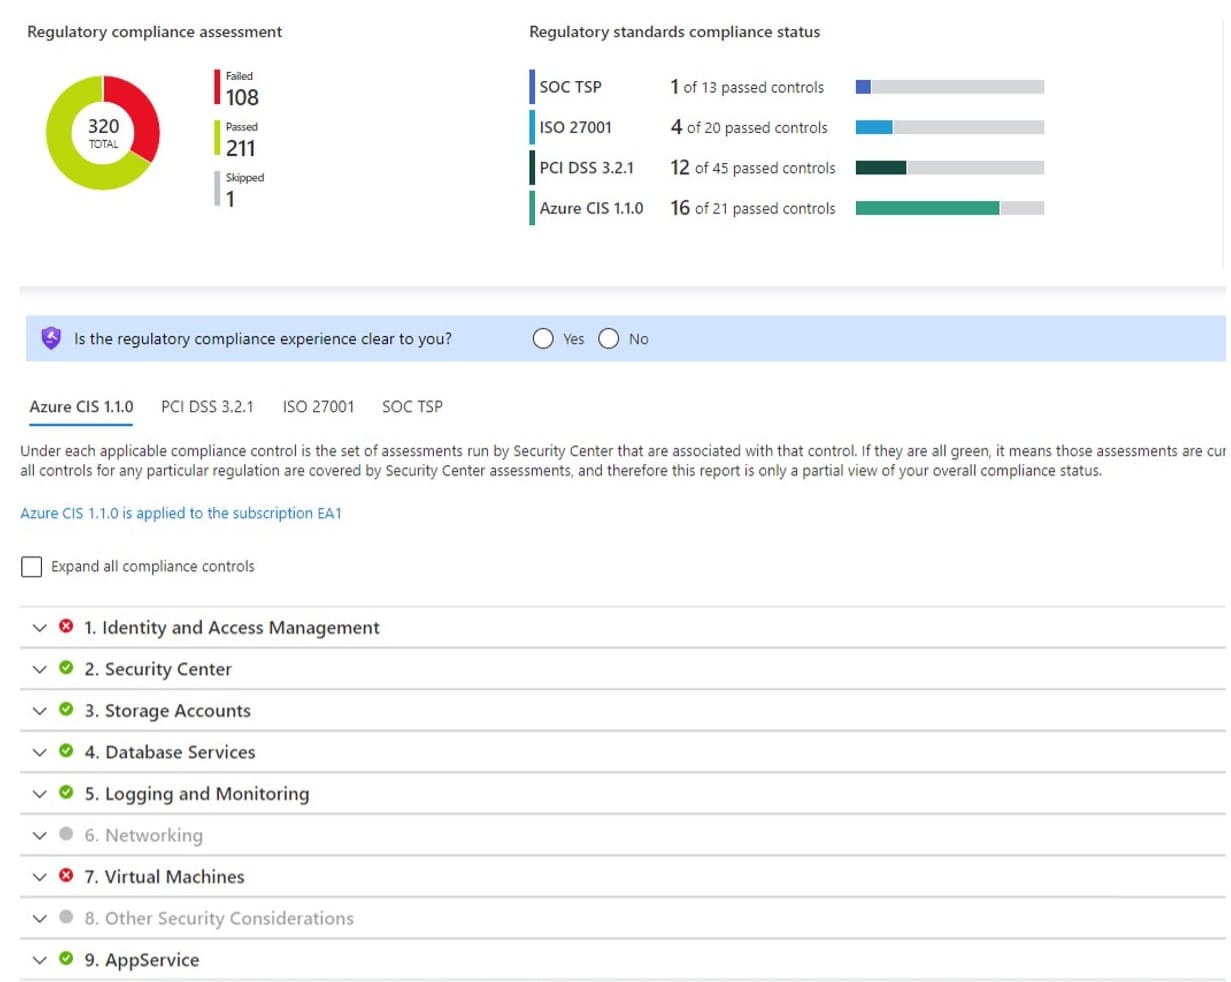Click the green passed icon beside Security Center
Viewport: 1231px width, 982px height.
[x=66, y=668]
